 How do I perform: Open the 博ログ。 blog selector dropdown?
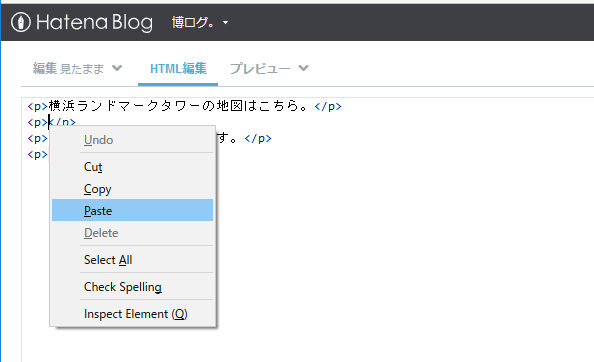pyautogui.click(x=200, y=22)
